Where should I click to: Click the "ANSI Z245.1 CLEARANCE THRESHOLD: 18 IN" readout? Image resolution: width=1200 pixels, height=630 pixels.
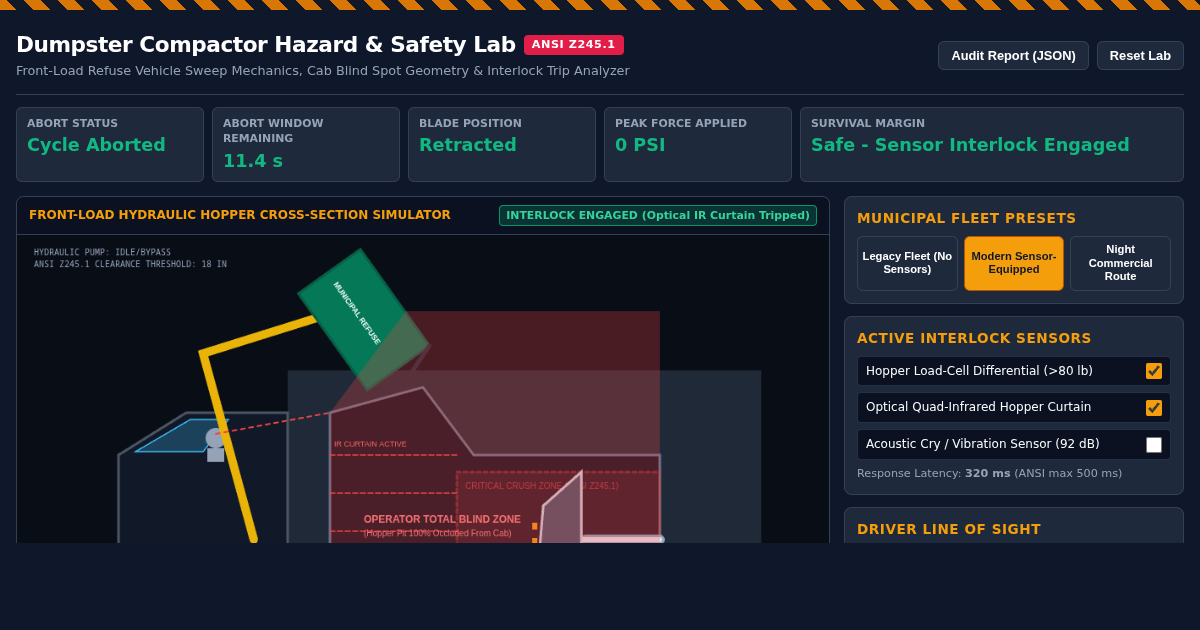(130, 265)
